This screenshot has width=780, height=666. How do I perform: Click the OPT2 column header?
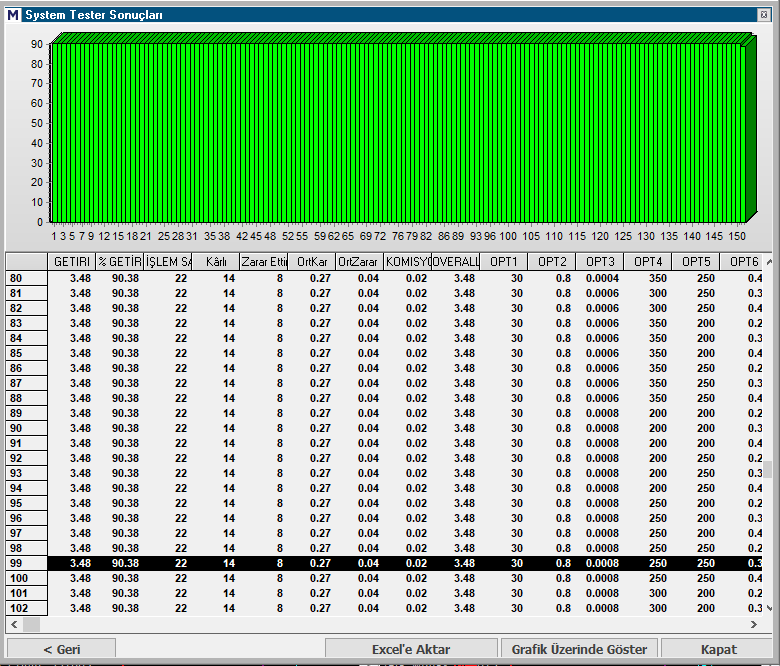click(x=552, y=262)
